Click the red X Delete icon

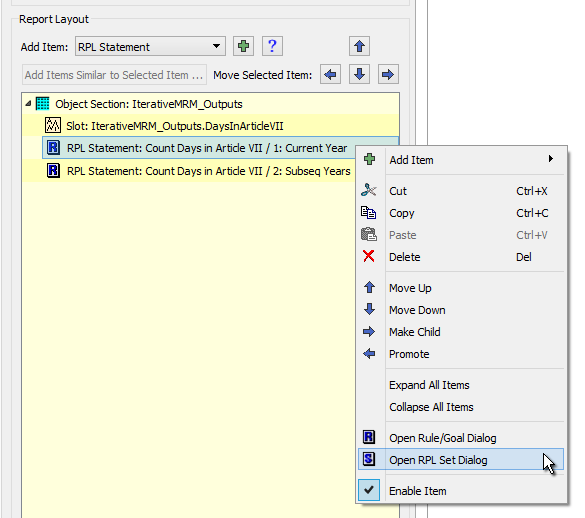369,256
